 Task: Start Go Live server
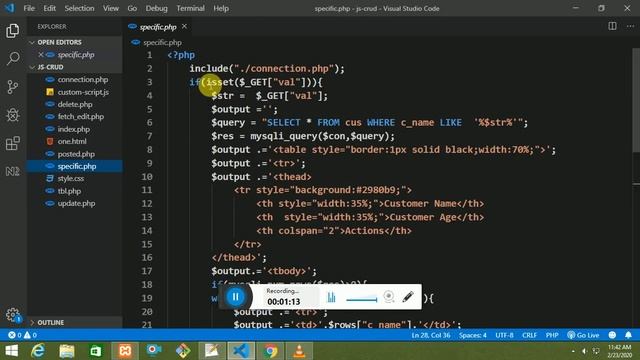pos(583,335)
